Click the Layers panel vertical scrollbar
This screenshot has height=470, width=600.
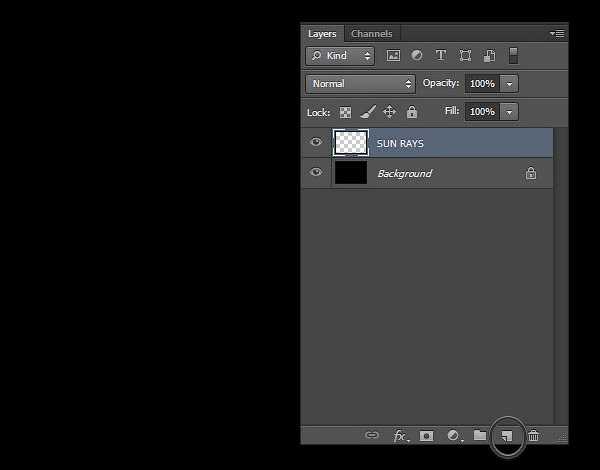pos(560,276)
